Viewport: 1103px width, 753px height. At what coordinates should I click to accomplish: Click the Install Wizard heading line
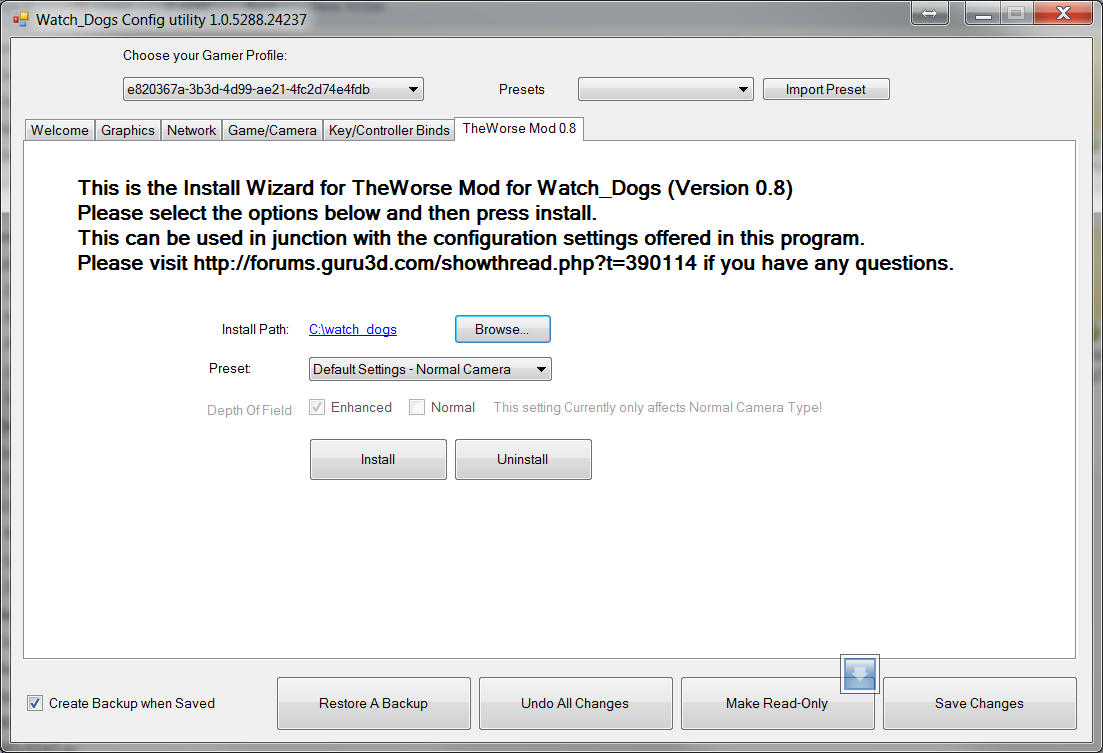click(435, 188)
